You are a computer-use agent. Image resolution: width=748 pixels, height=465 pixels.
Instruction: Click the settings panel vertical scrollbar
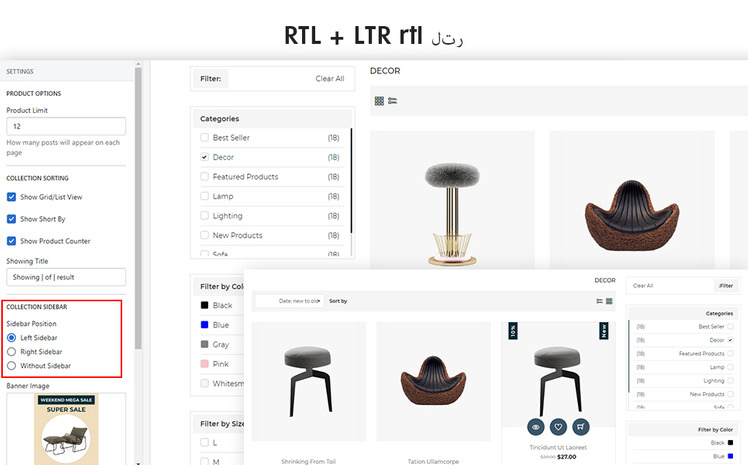coord(138,207)
